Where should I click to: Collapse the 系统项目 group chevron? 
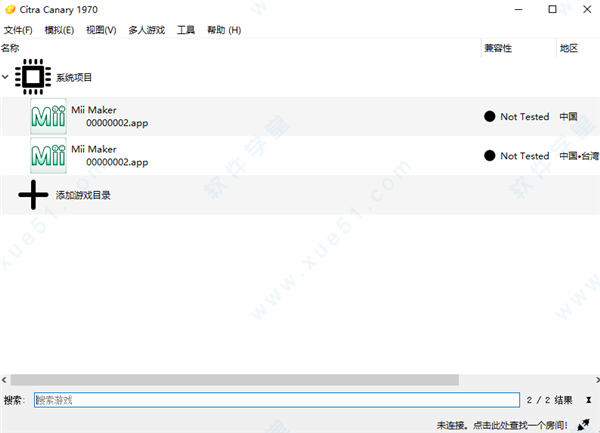pos(5,77)
